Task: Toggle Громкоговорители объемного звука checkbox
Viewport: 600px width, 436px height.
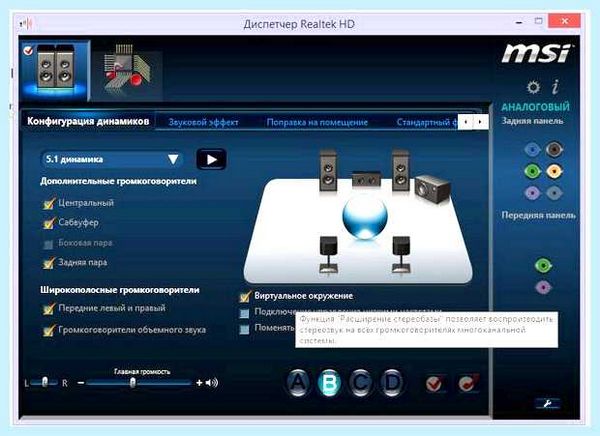Action: pos(49,330)
